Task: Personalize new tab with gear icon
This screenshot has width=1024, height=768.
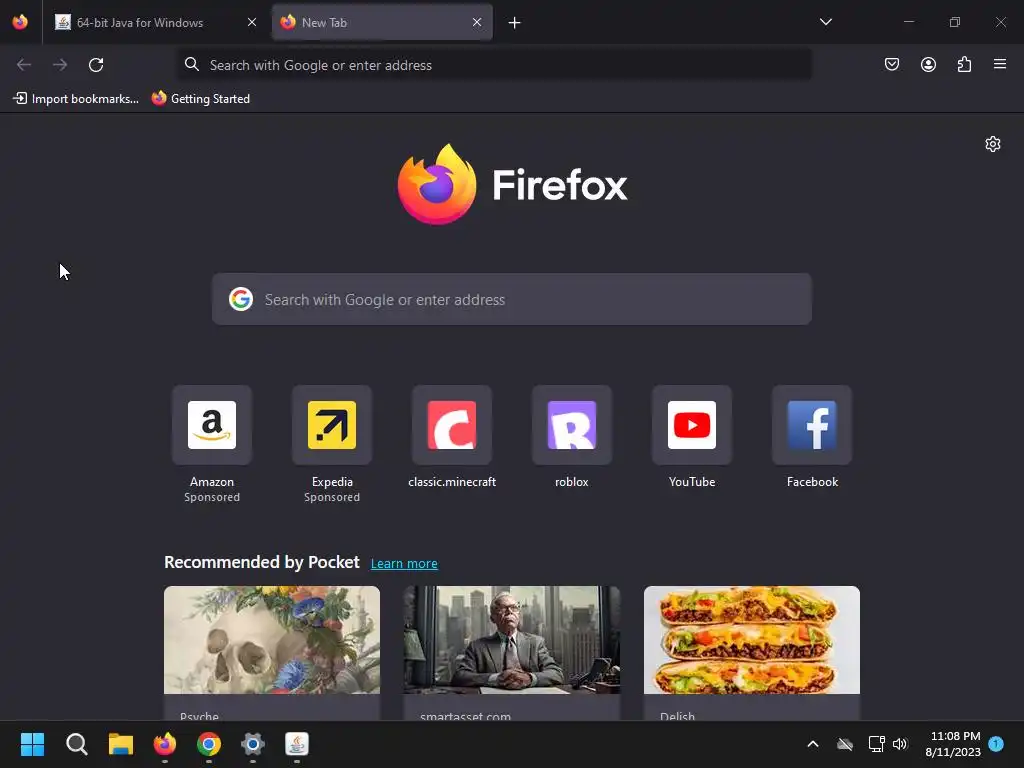Action: pos(993,144)
